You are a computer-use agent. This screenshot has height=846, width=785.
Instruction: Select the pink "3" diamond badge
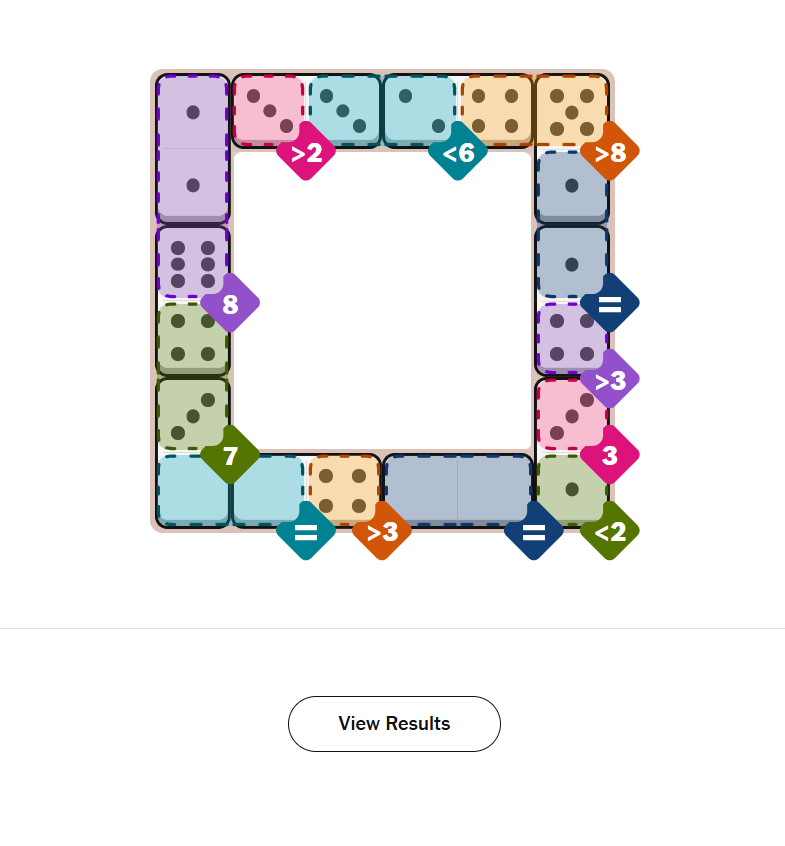click(609, 456)
